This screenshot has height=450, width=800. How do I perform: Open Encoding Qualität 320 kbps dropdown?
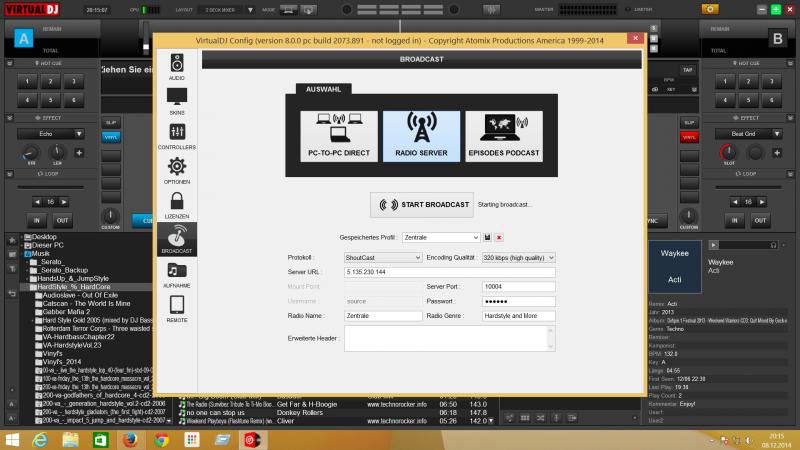pos(518,258)
